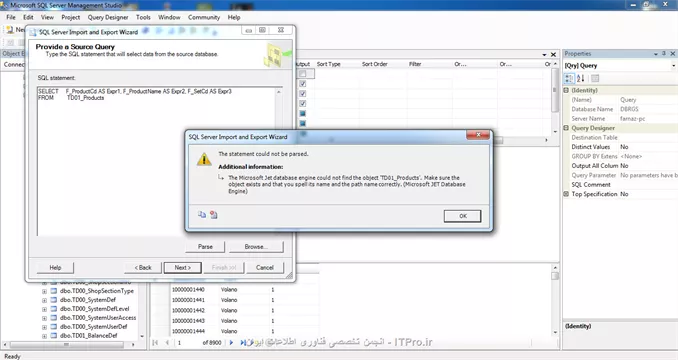This screenshot has width=678, height=360.
Task: Click the Object Explorer horizontal scrollbar thumb
Action: [x=67, y=345]
